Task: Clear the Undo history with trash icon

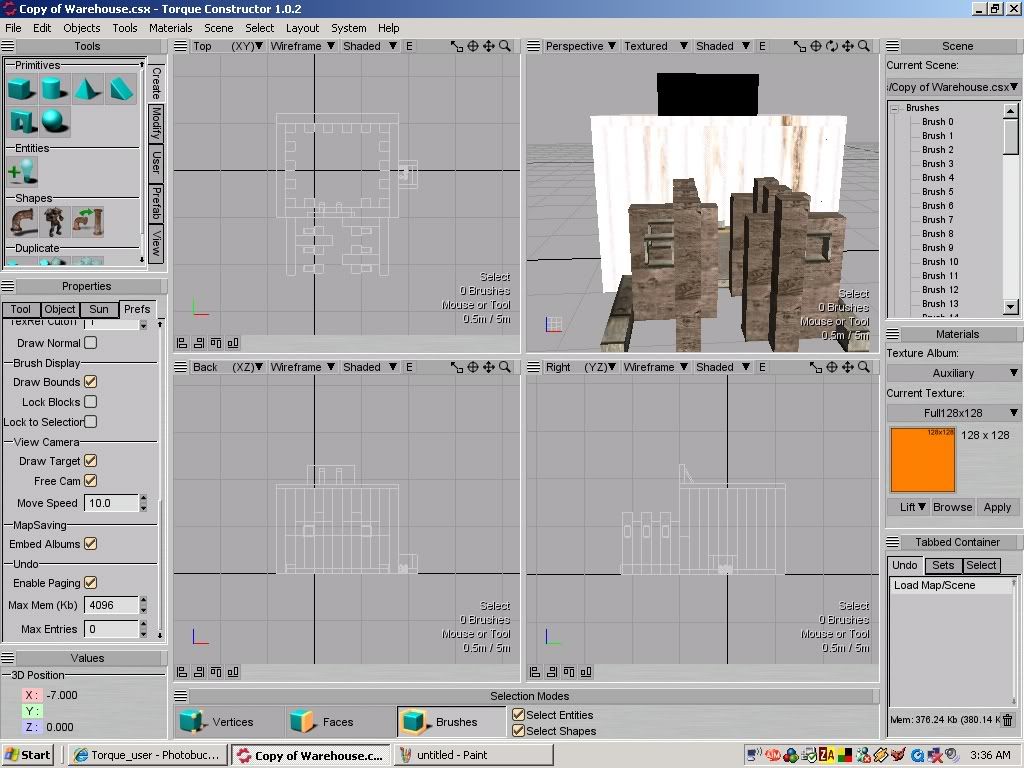Action: [1007, 719]
